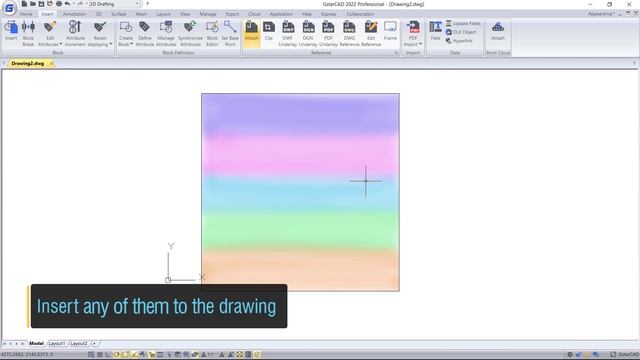Click the coordinates readout in status bar

pos(27,354)
